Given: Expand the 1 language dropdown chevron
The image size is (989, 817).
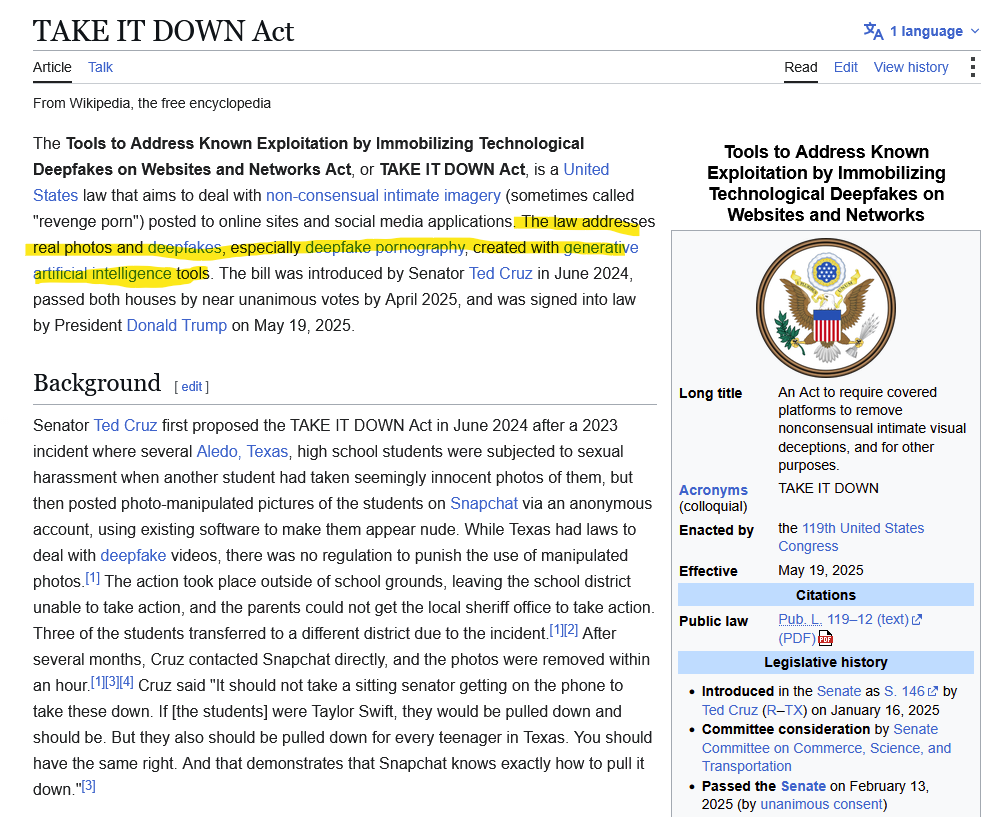Looking at the screenshot, I should point(975,31).
